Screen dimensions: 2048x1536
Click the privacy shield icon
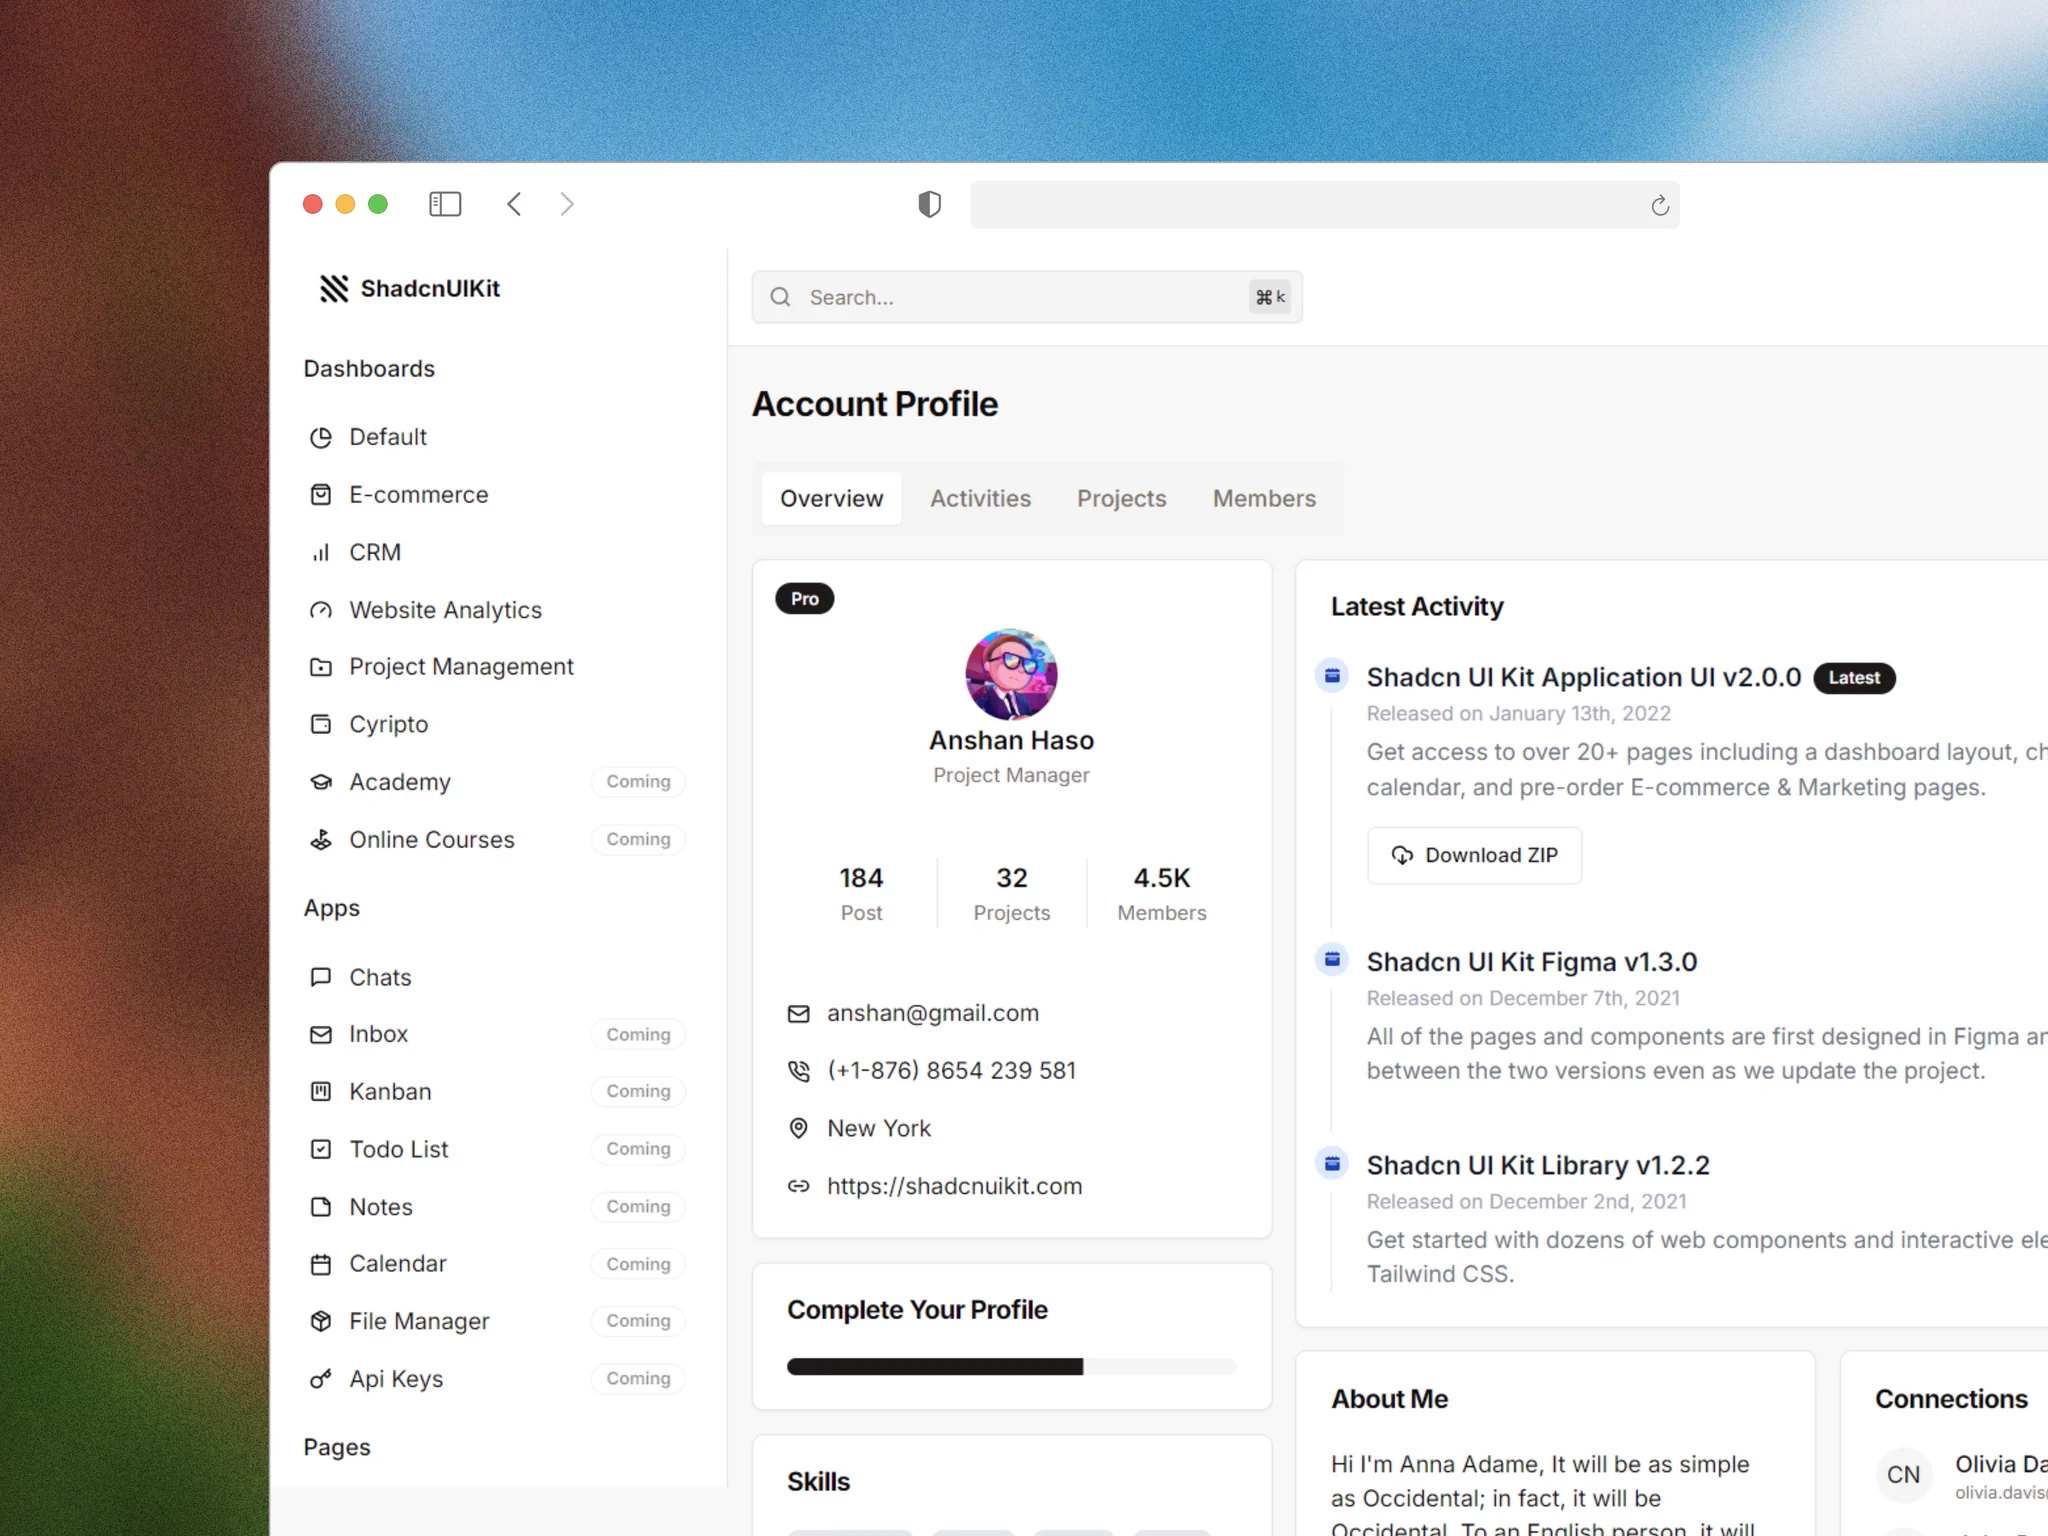(x=930, y=204)
